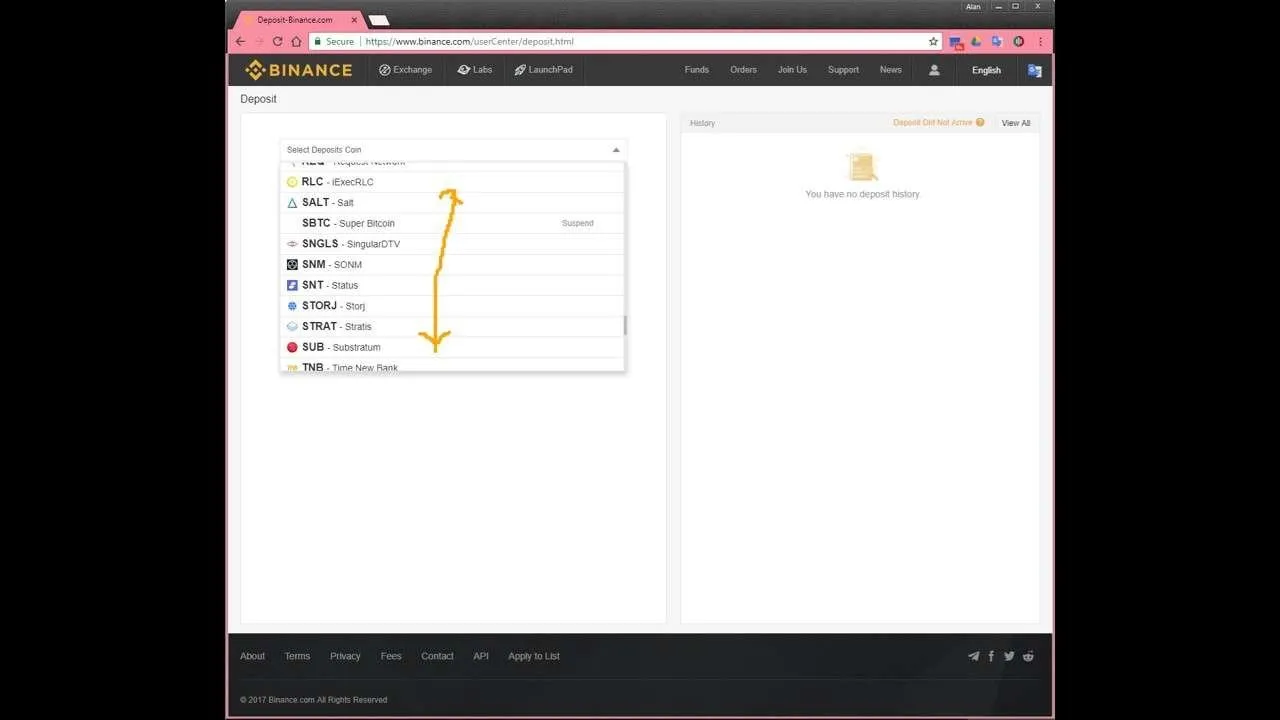Open the Contact footer link
The image size is (1280, 720).
click(x=437, y=656)
